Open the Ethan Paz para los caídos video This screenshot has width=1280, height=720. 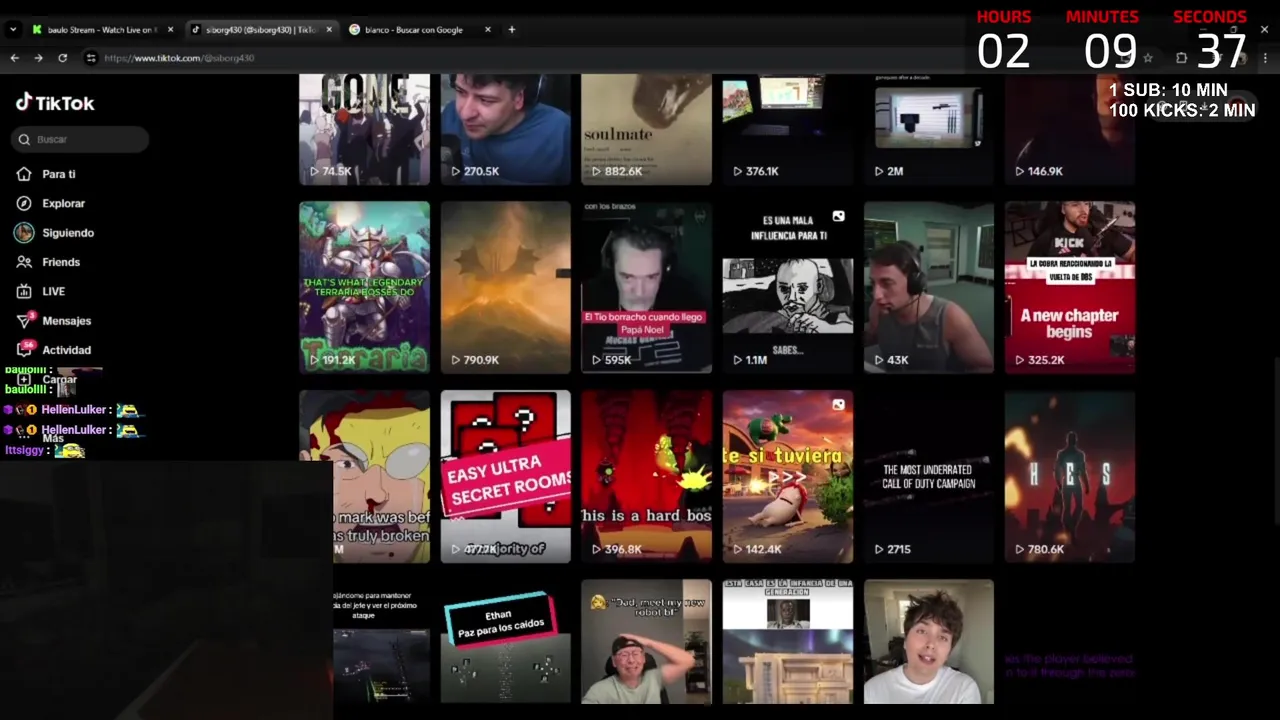click(505, 642)
